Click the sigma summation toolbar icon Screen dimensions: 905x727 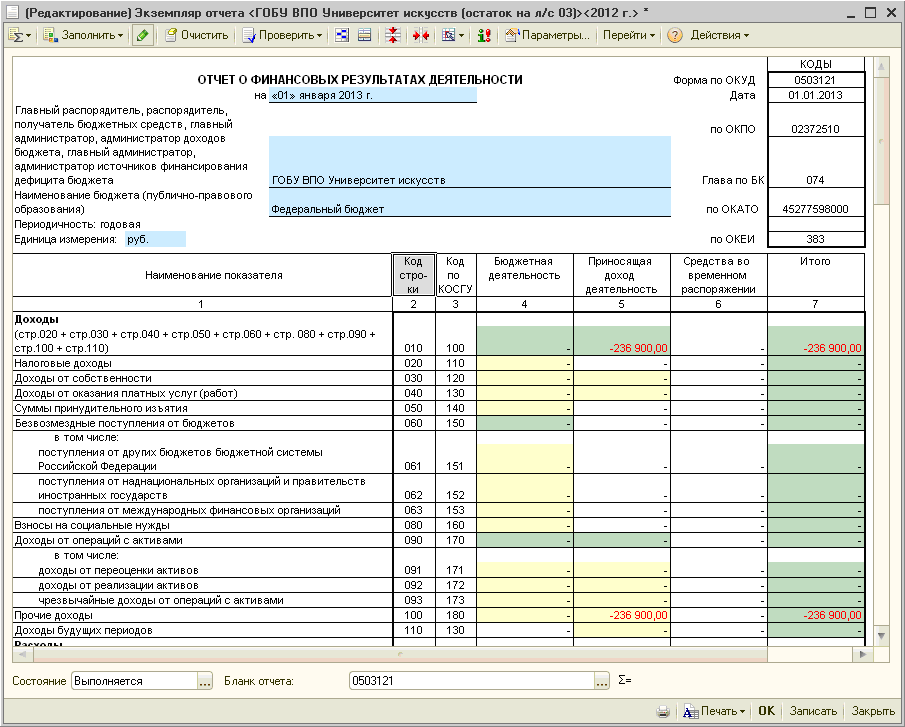[19, 35]
